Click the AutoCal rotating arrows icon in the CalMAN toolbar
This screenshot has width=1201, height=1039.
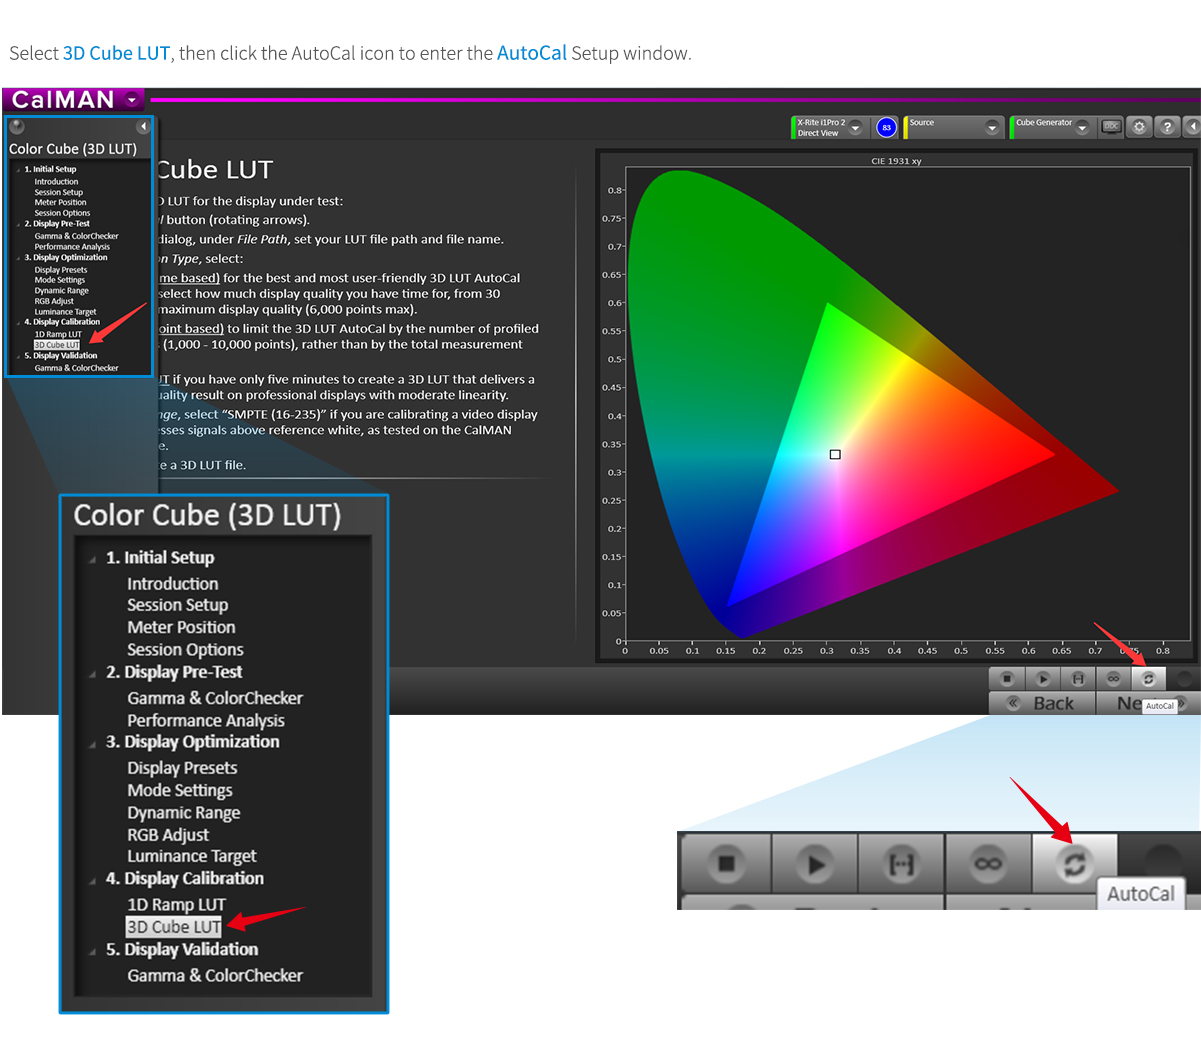1148,678
